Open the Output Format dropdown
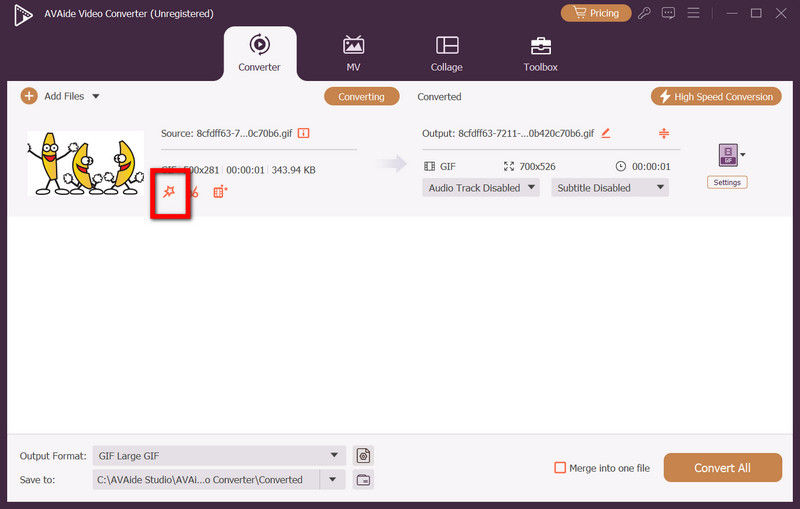This screenshot has height=509, width=800. (x=218, y=455)
